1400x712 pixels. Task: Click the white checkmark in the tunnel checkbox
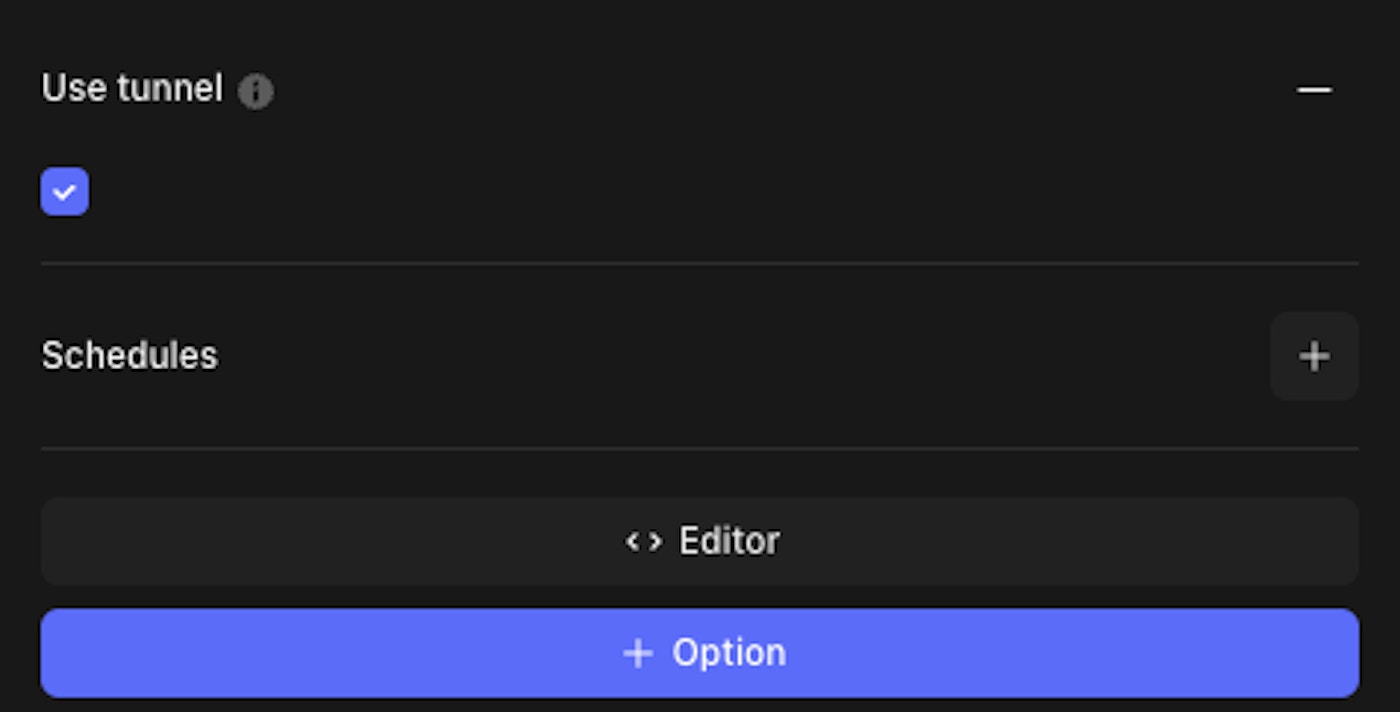coord(65,192)
